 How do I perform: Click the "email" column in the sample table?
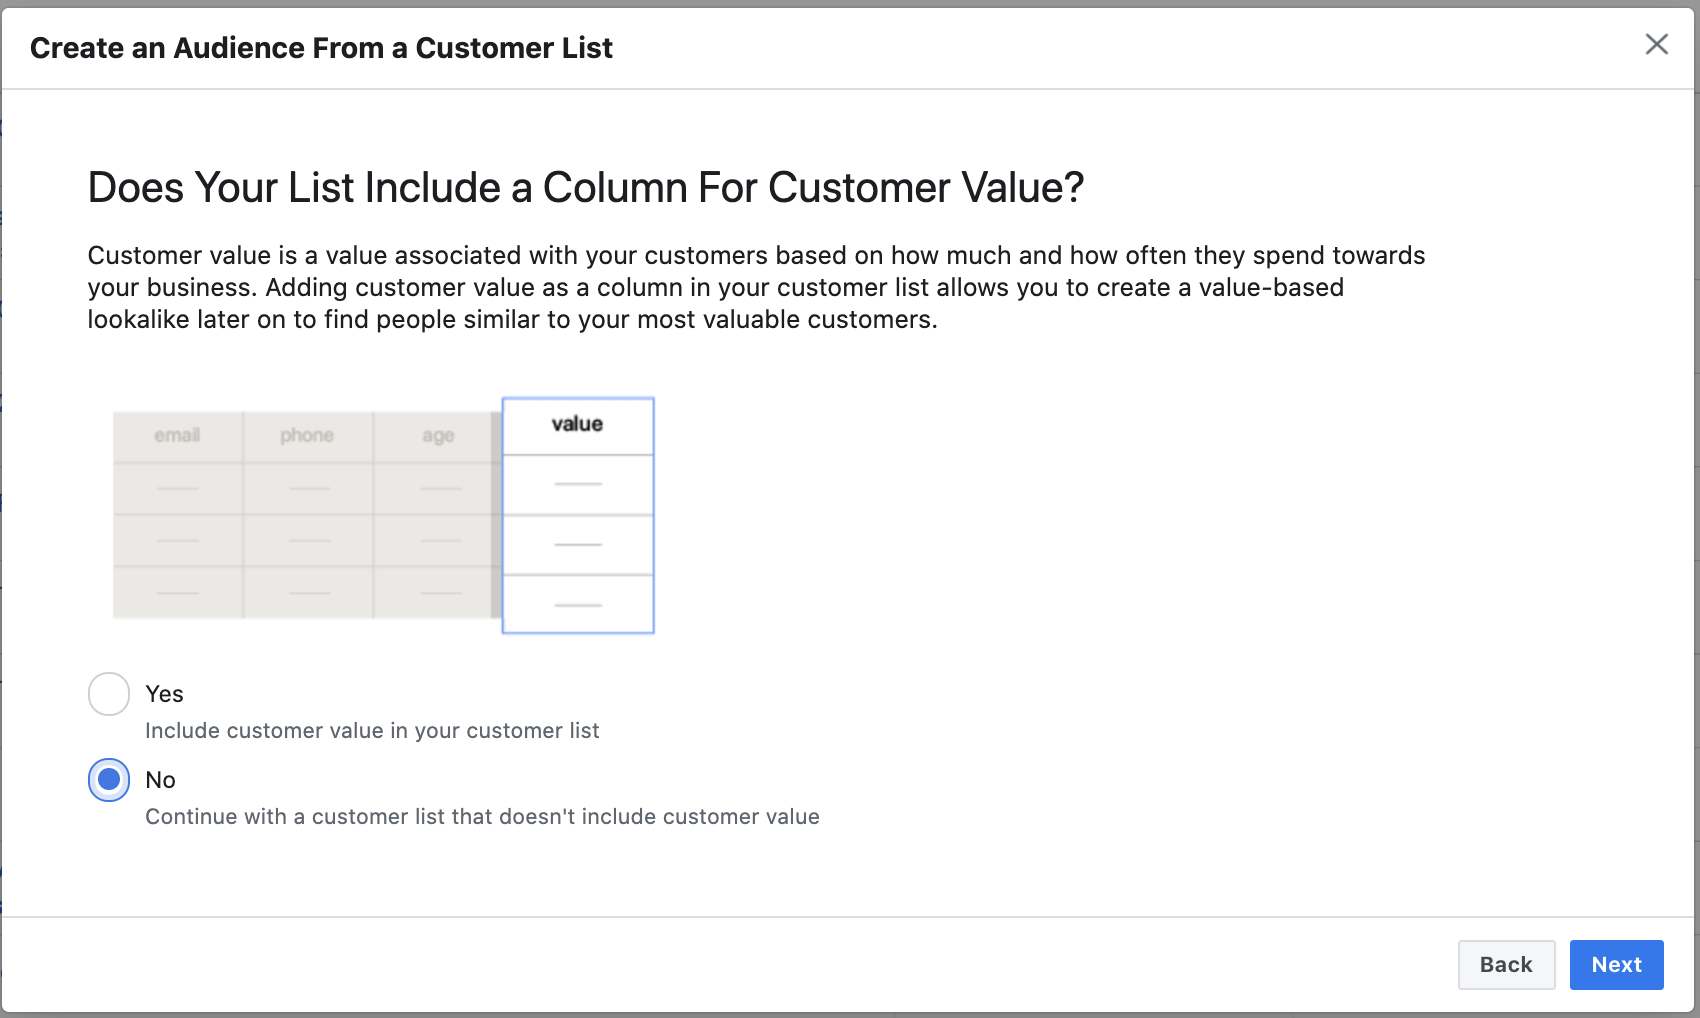click(x=176, y=434)
